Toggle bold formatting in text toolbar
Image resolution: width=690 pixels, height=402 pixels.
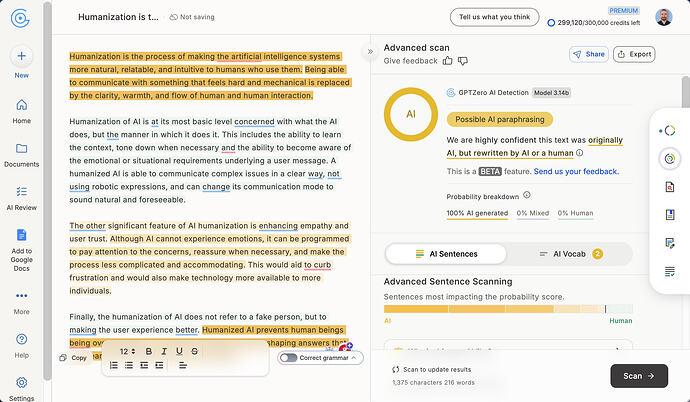point(149,351)
